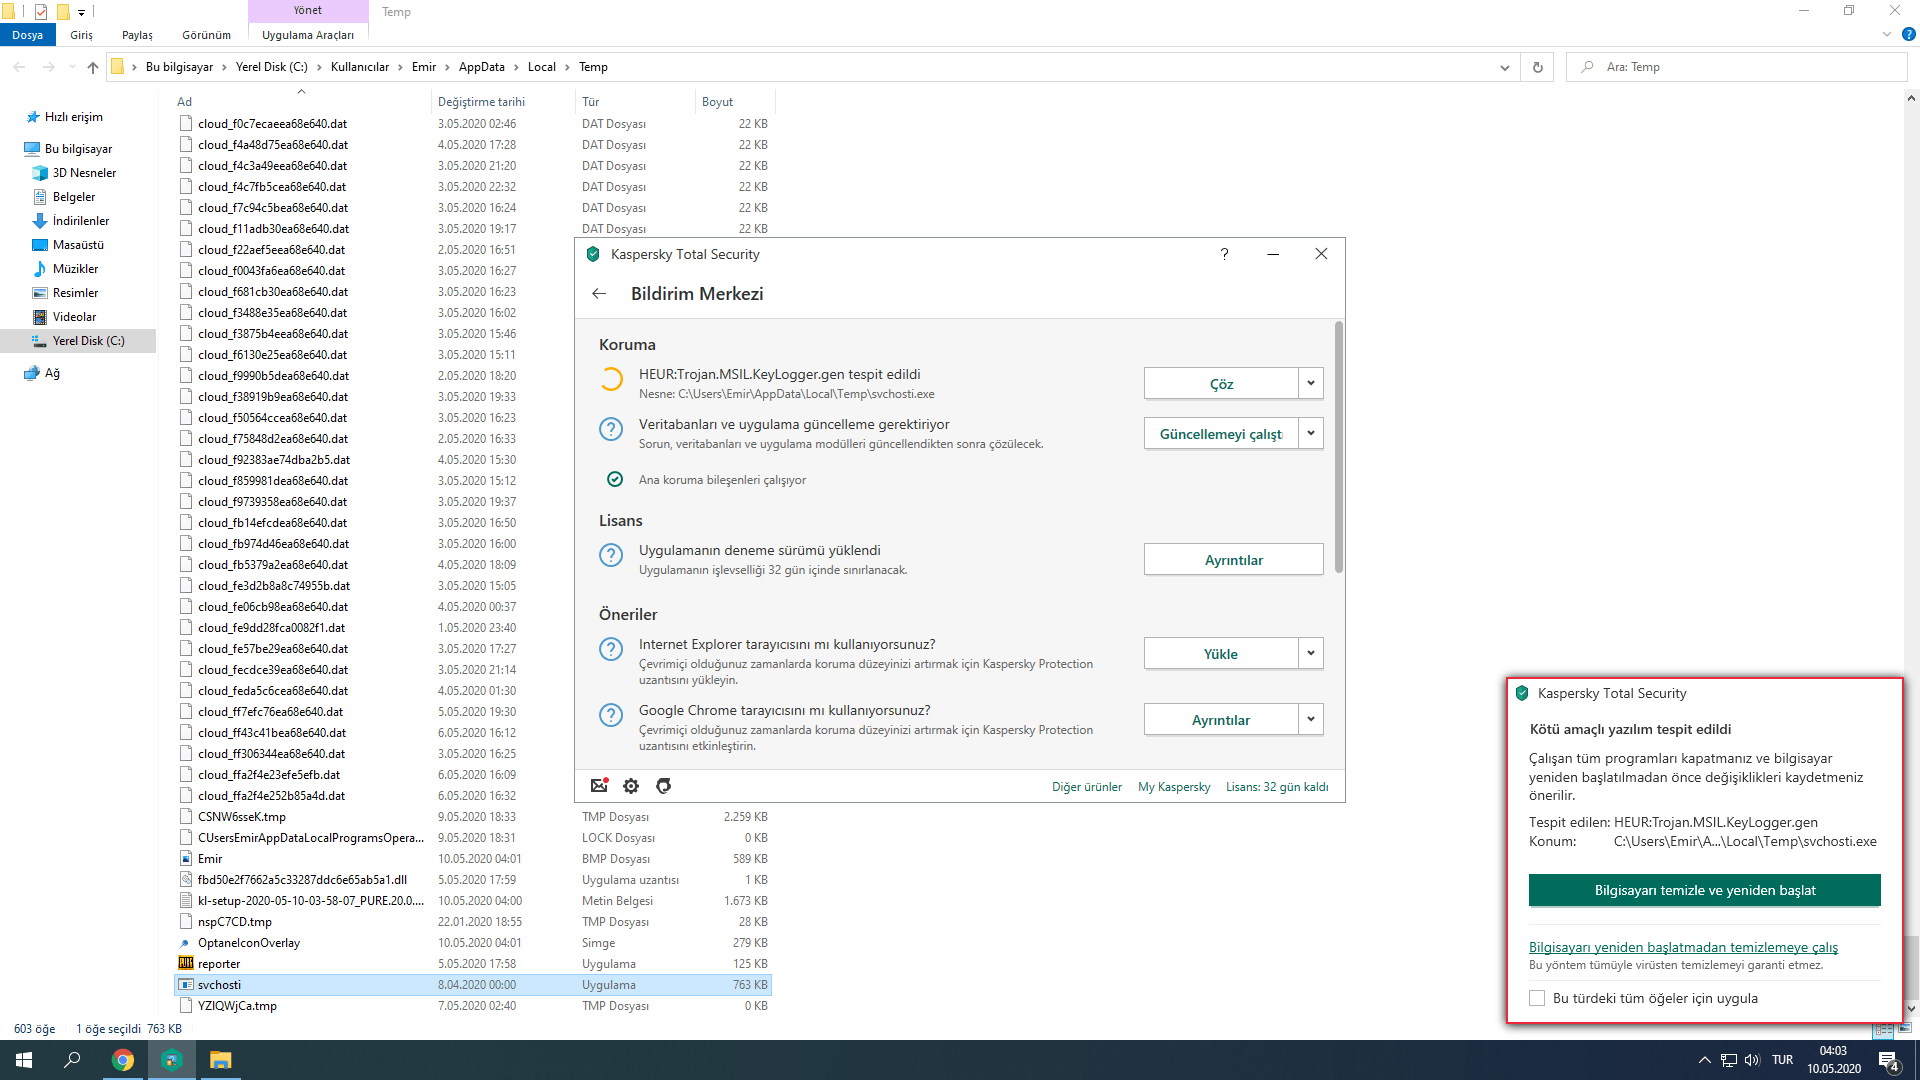Viewport: 1920px width, 1080px height.
Task: Expand dropdown next to Güncellemeyi çalıştır
Action: tap(1311, 433)
